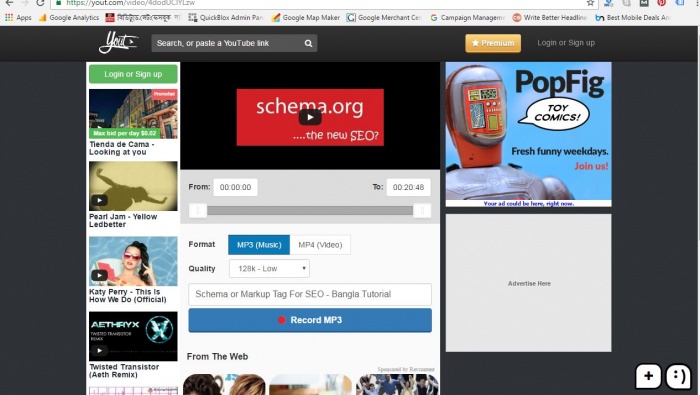Click play icon on Pearl Jam thumbnail
The image size is (700, 395).
click(100, 200)
